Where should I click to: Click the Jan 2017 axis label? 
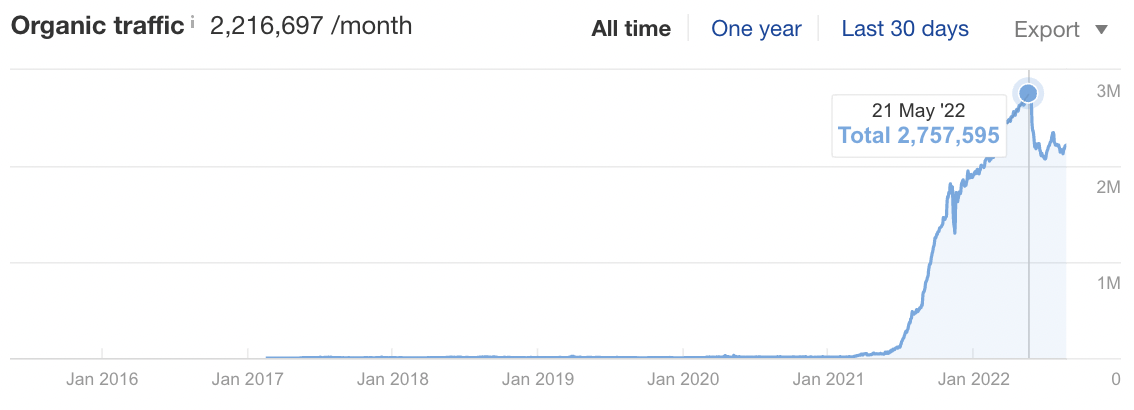247,379
